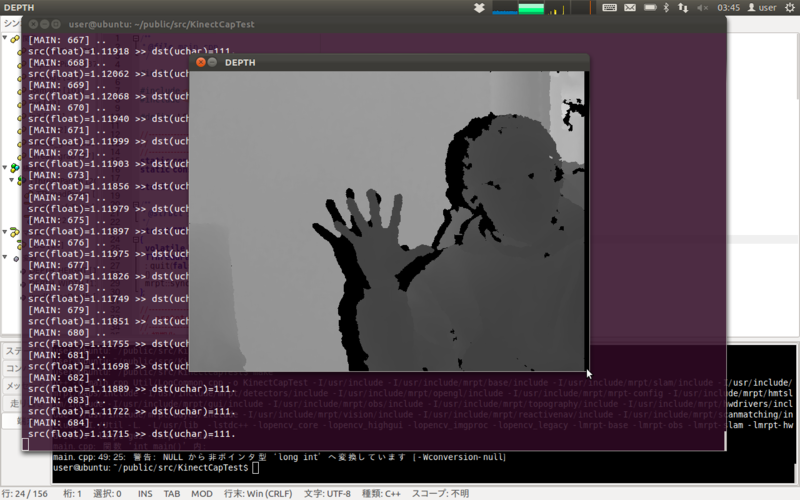Open the clock showing 03:45

(728, 8)
